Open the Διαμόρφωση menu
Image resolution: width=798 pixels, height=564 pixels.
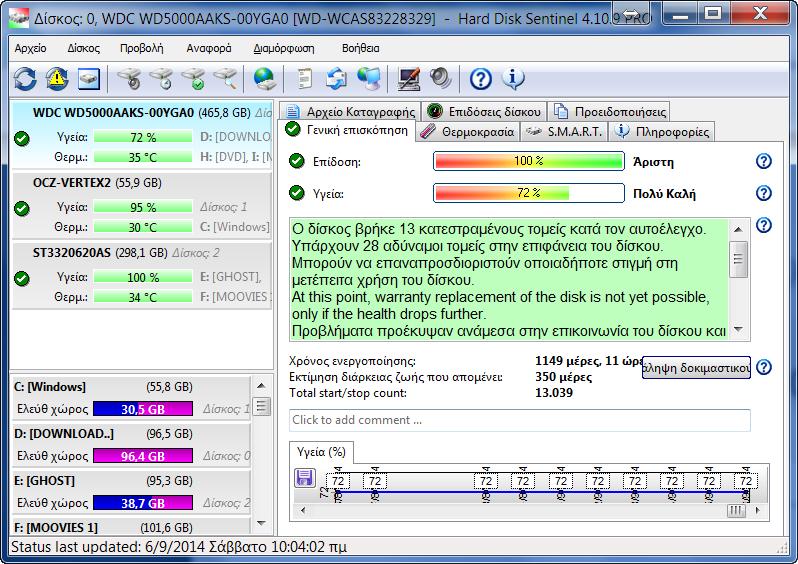284,48
